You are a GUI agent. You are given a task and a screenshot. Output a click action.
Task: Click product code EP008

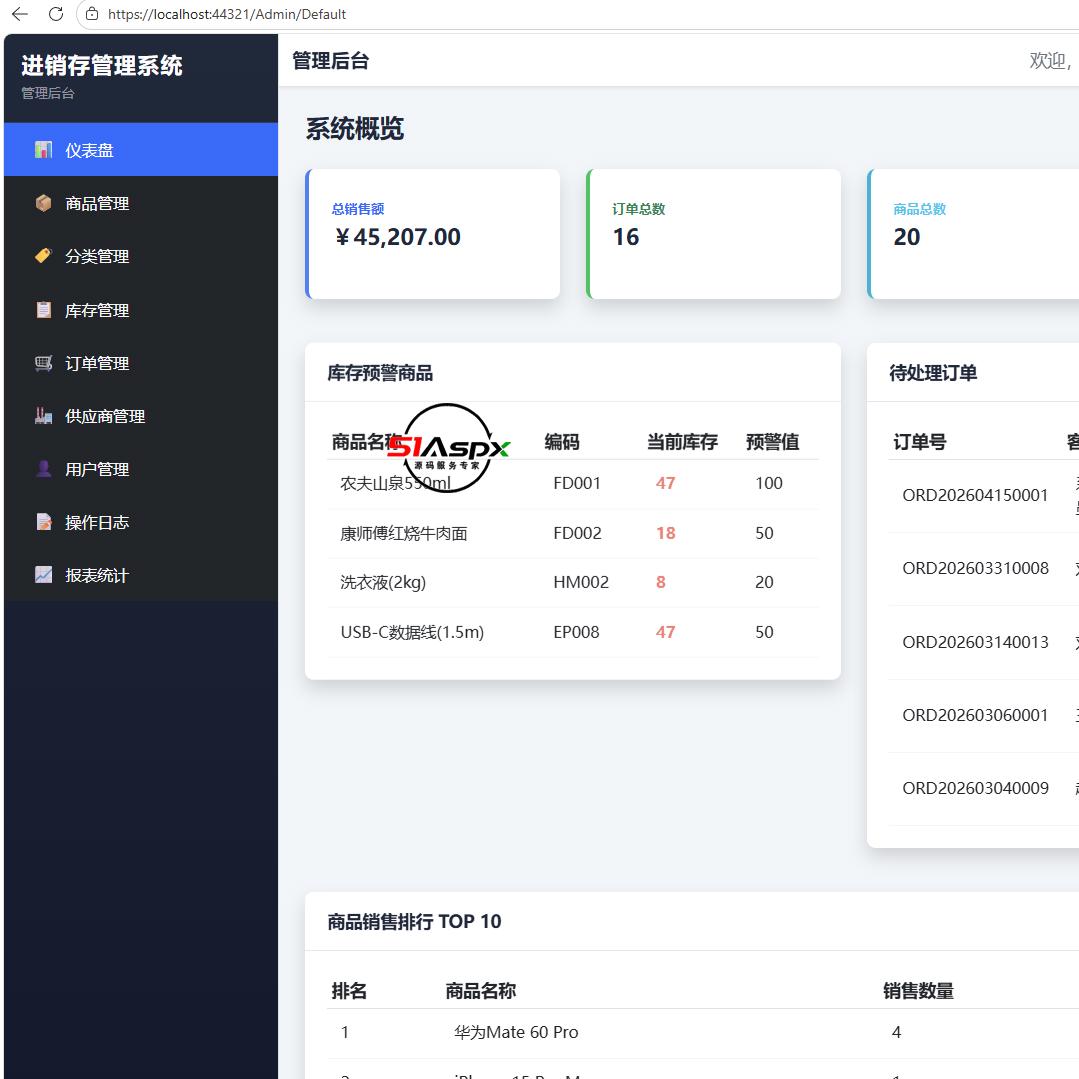[576, 632]
